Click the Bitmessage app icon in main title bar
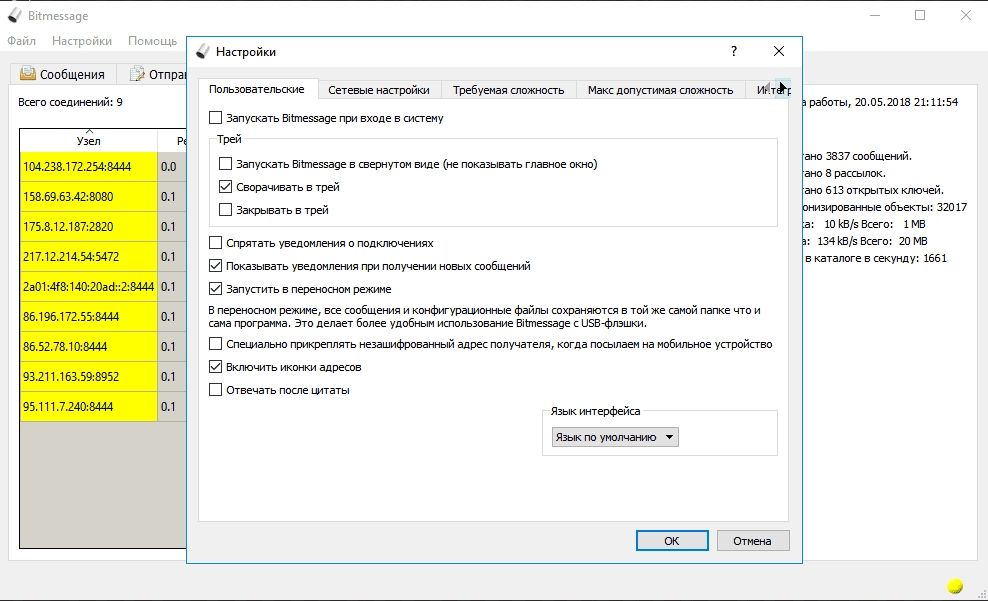988x601 pixels. pos(14,15)
